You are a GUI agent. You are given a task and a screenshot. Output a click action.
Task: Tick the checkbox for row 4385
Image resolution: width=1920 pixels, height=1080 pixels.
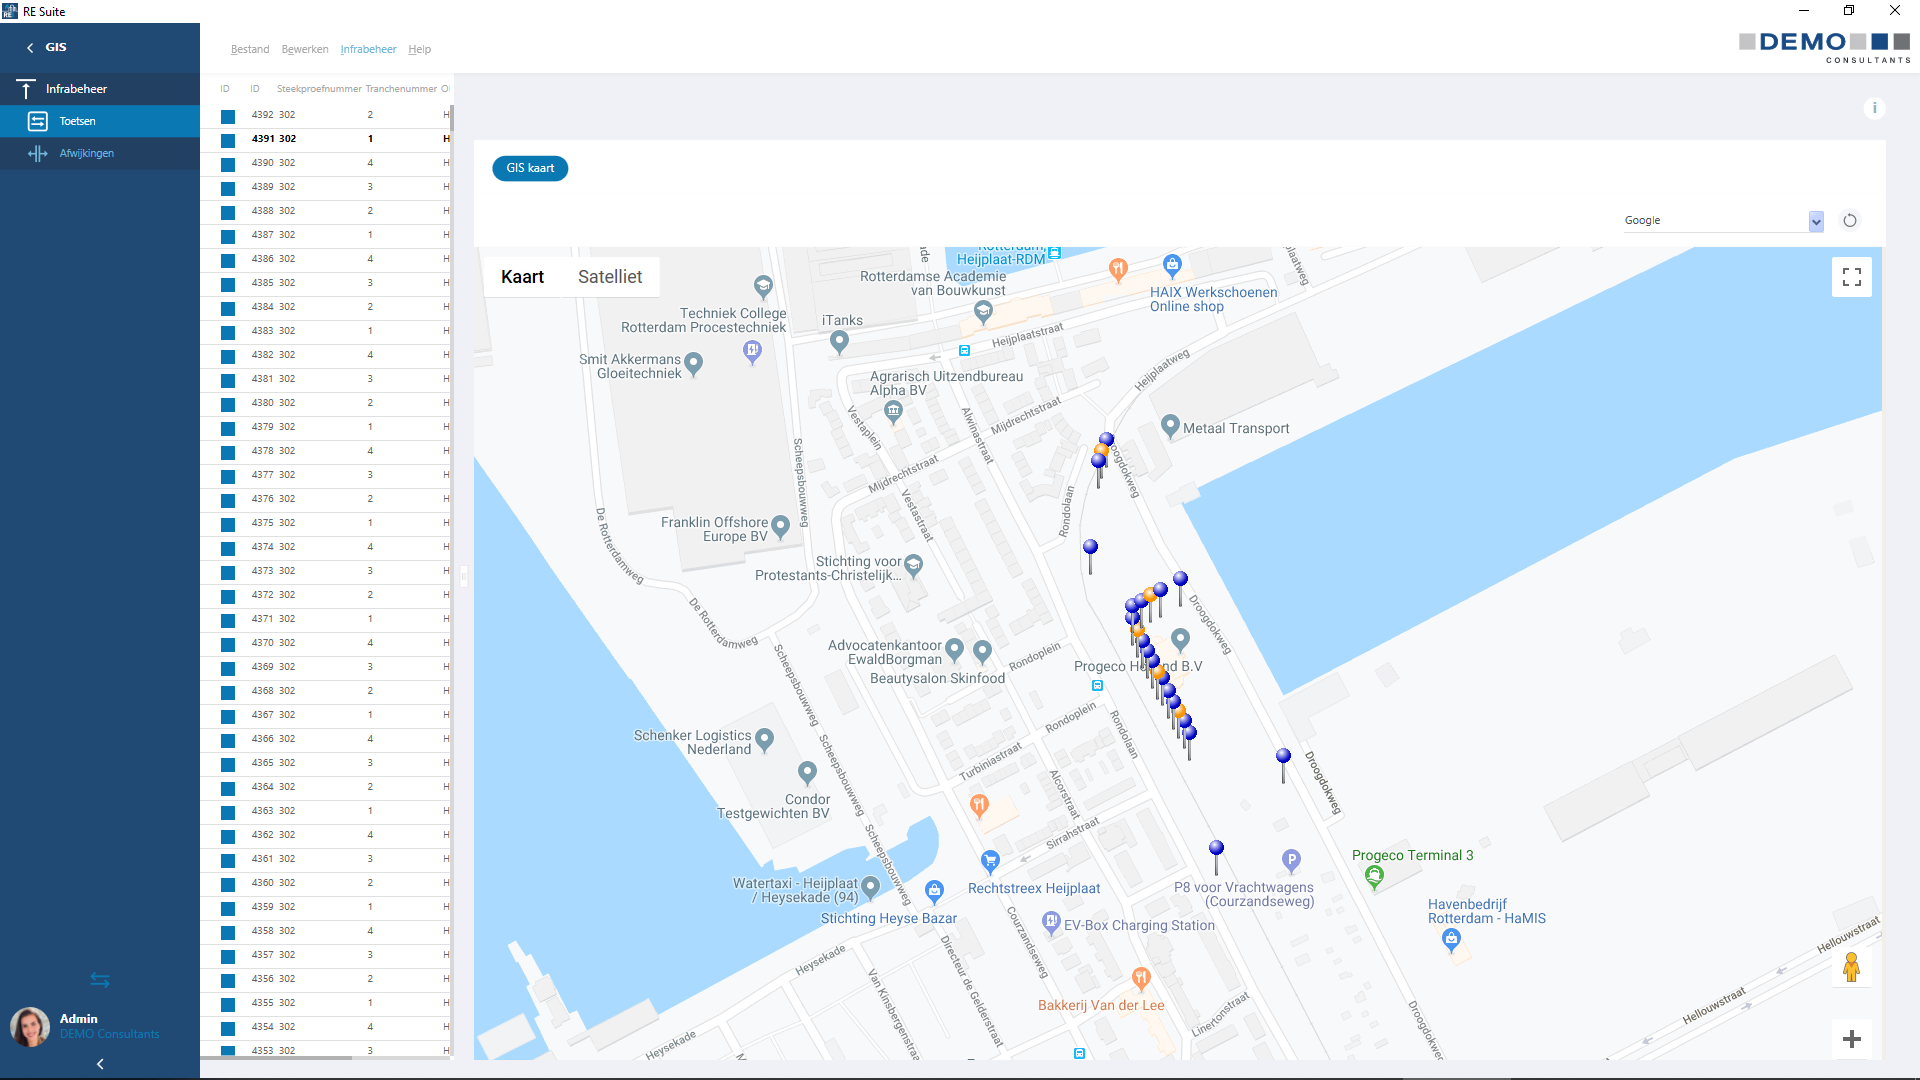coord(228,284)
